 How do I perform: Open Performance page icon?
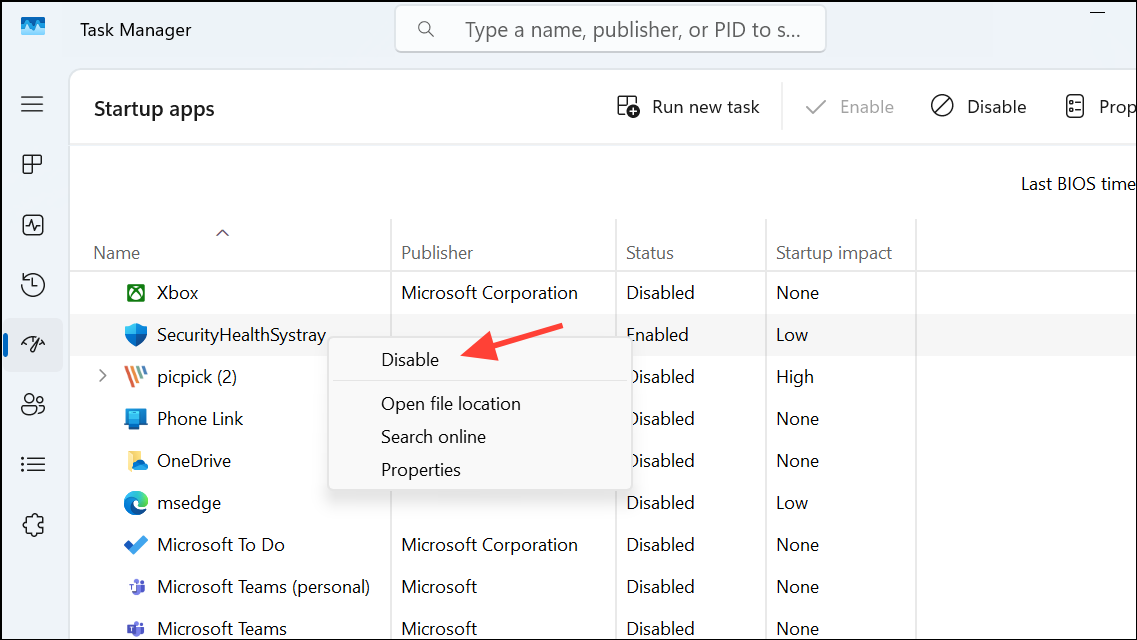[x=33, y=225]
